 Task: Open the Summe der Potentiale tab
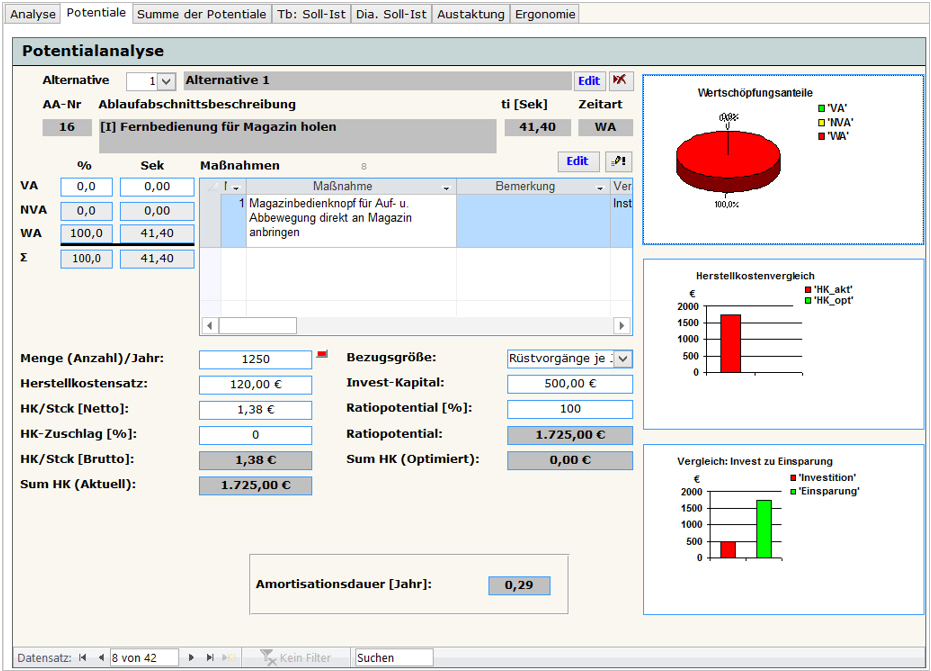[202, 14]
